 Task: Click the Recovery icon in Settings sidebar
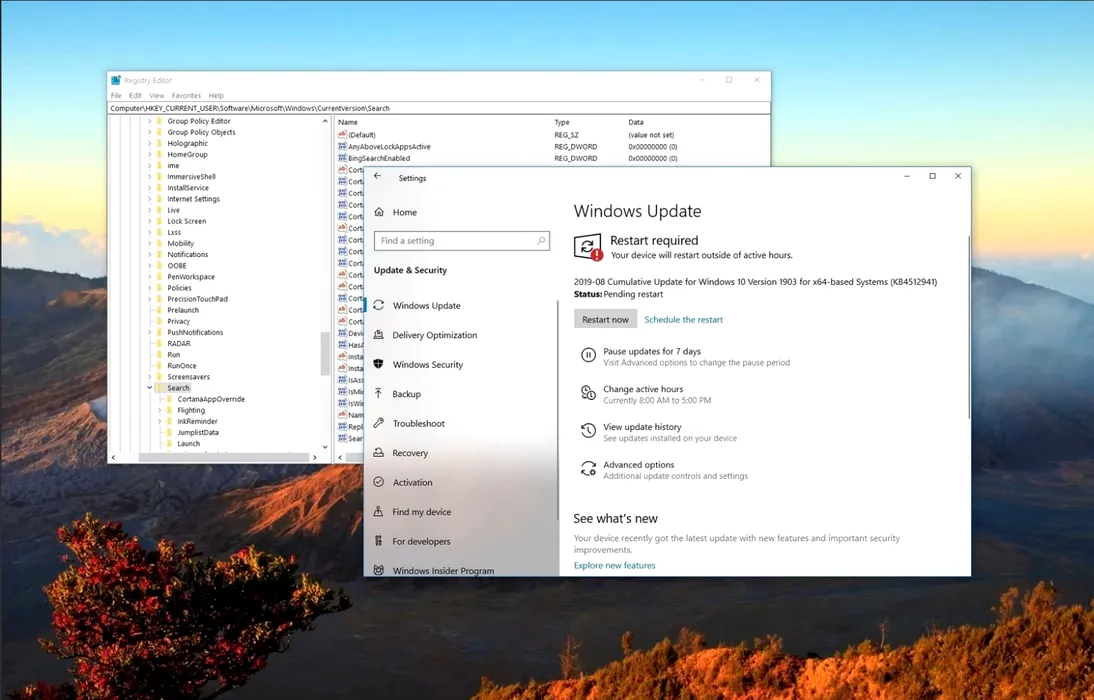[379, 452]
